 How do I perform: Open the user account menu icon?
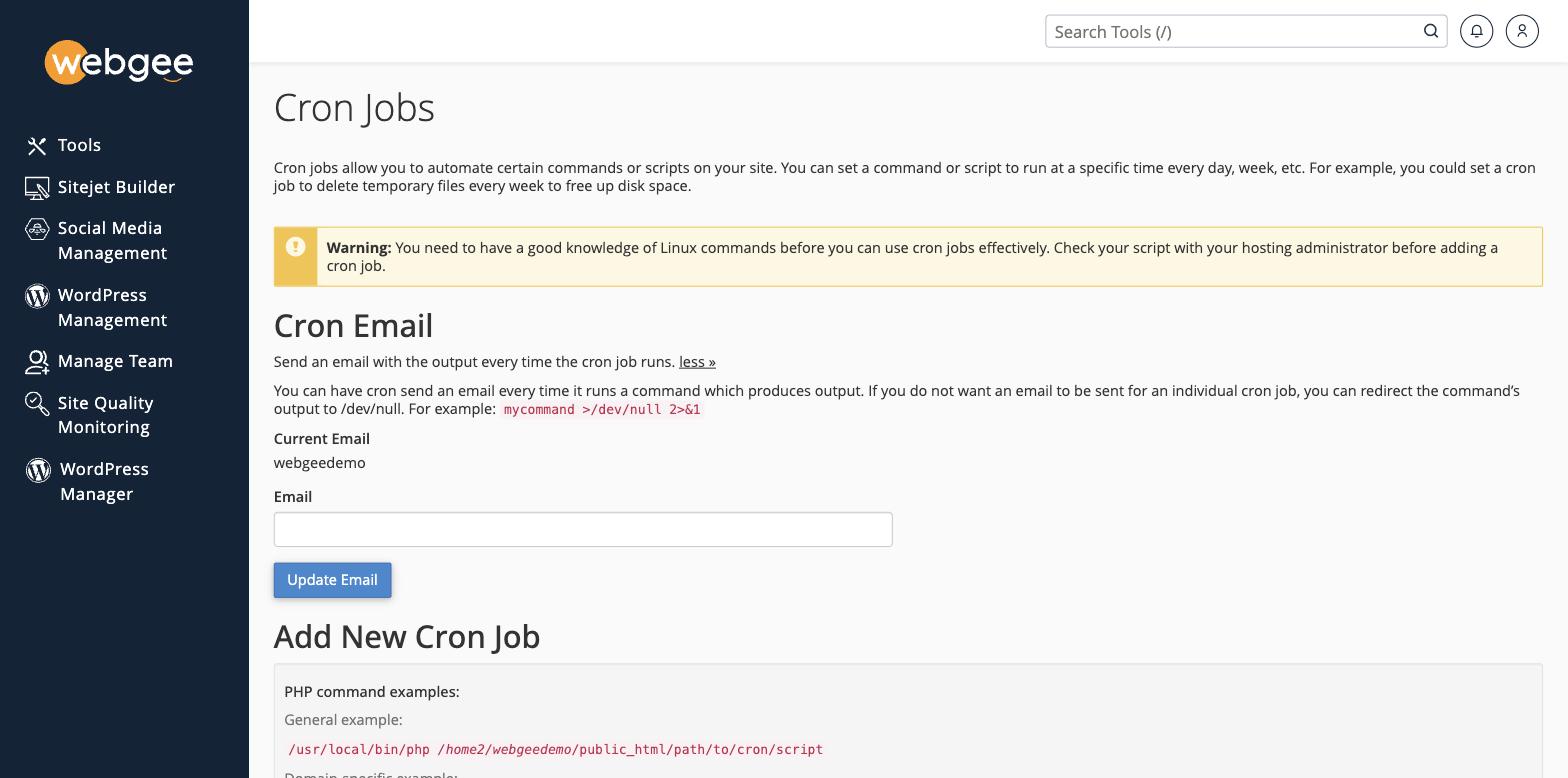[x=1522, y=31]
